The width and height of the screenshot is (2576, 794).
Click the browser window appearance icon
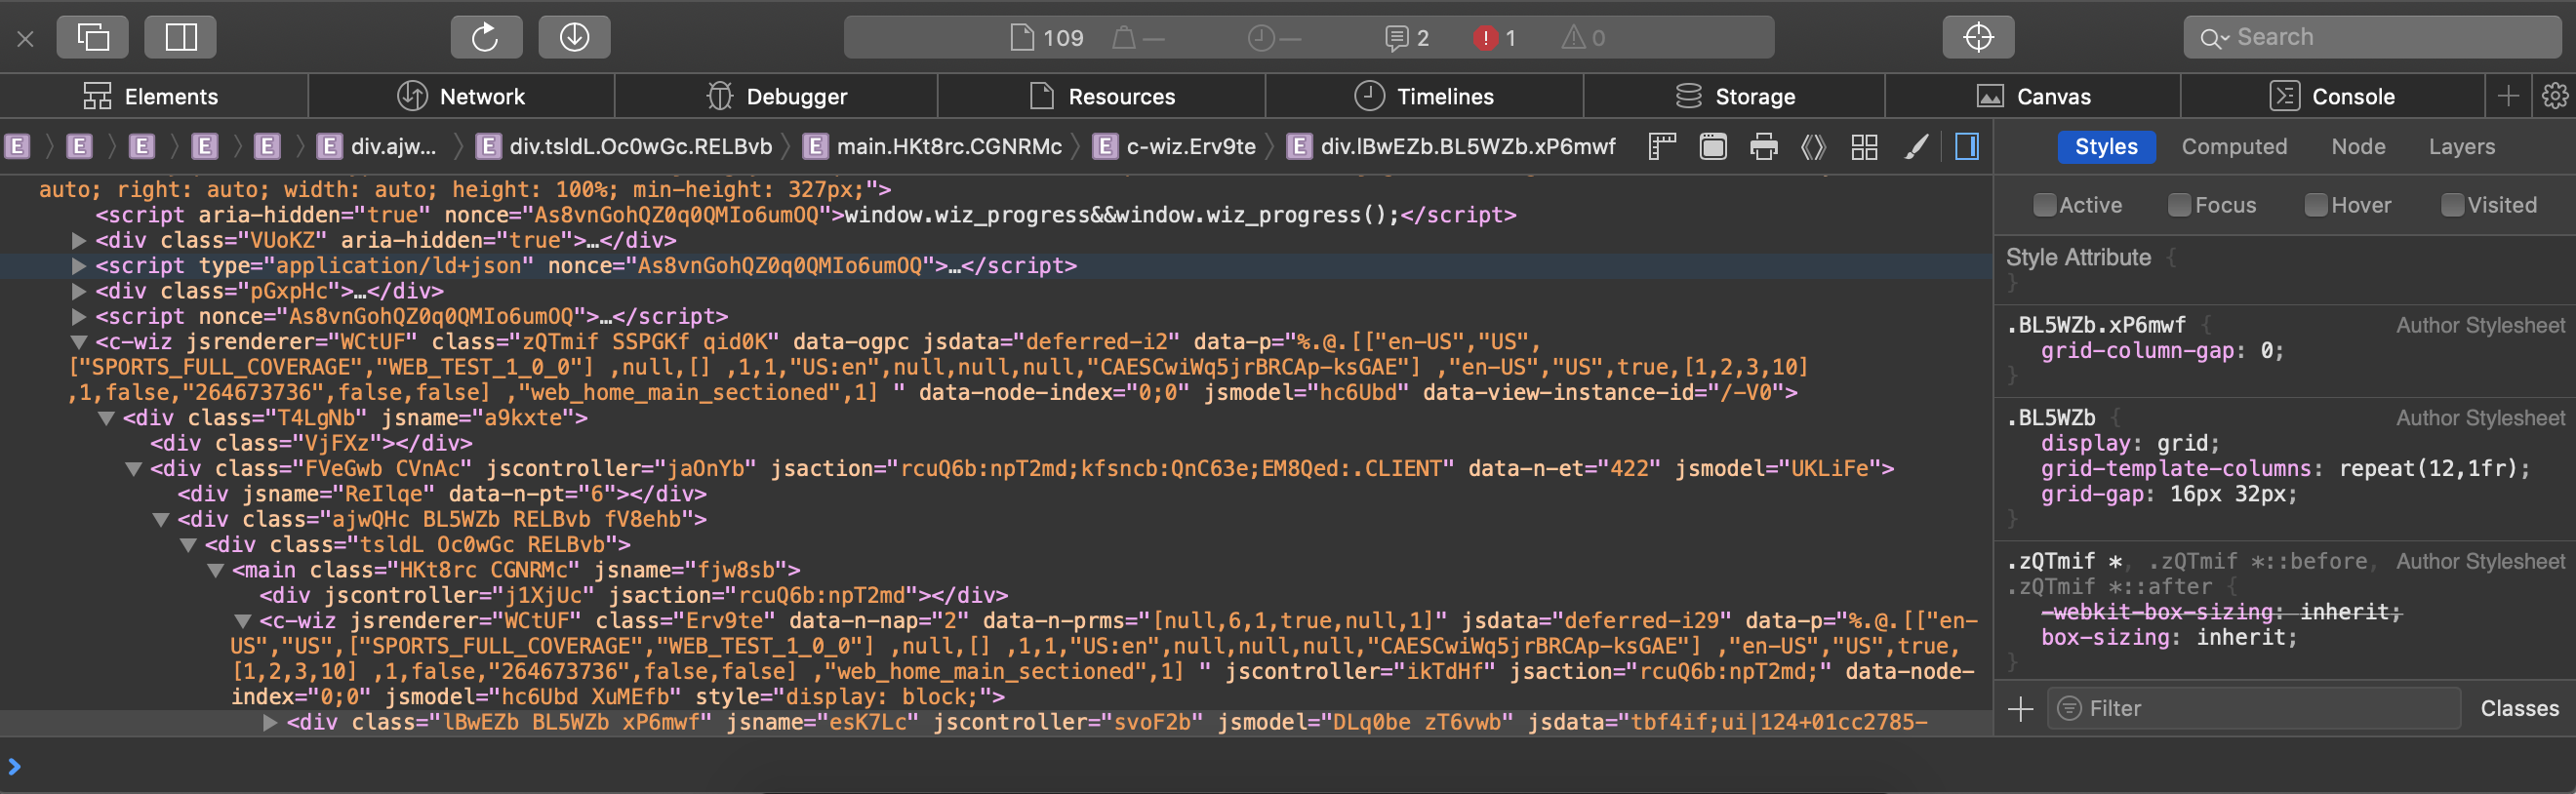tap(1713, 147)
